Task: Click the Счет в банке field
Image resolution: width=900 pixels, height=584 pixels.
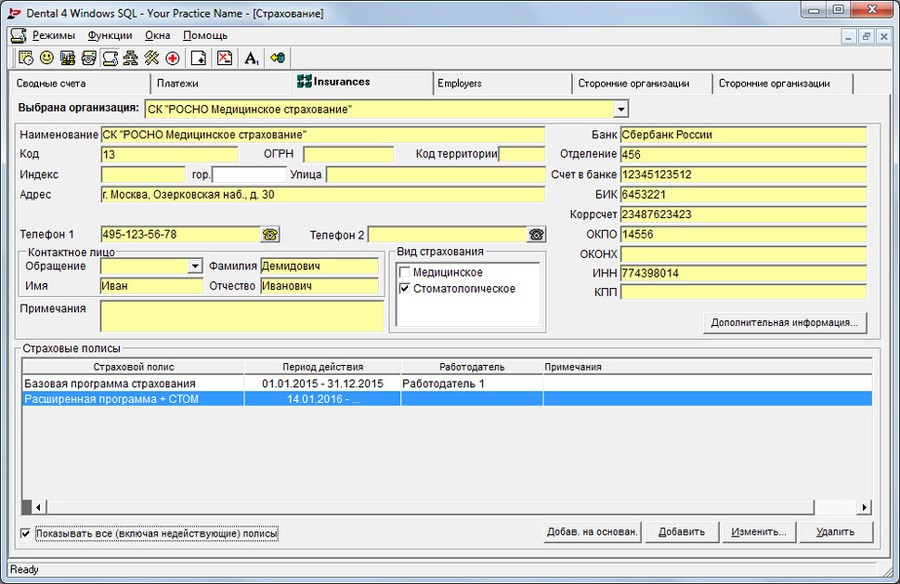Action: pos(743,175)
